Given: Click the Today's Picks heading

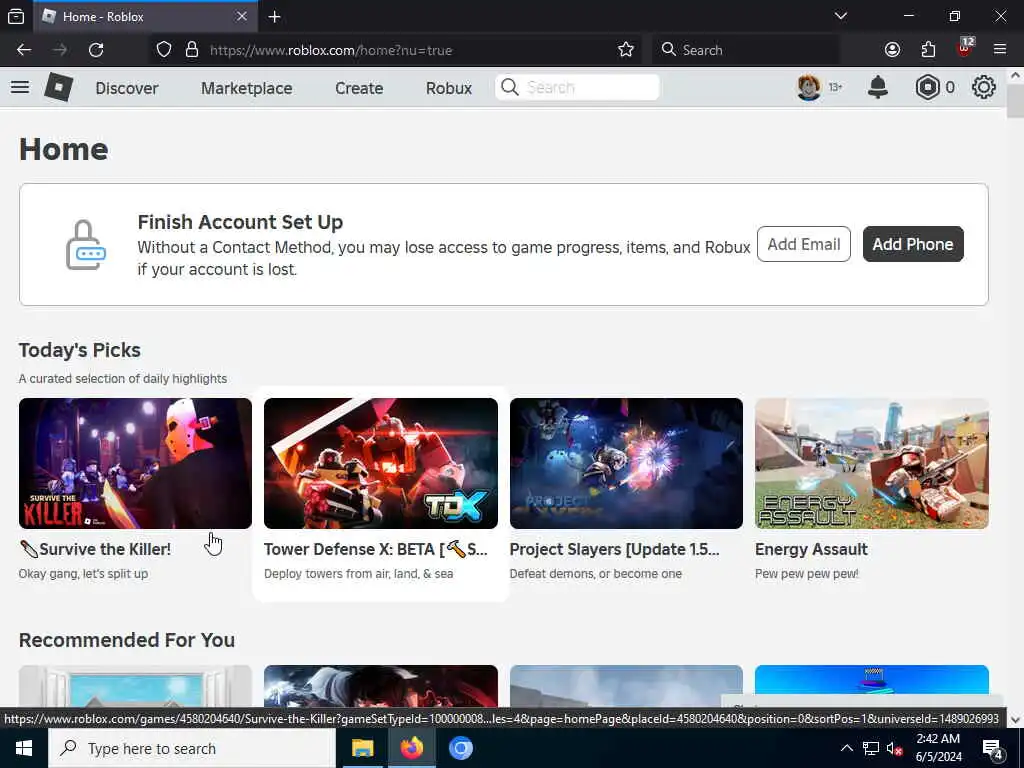Looking at the screenshot, I should 80,350.
